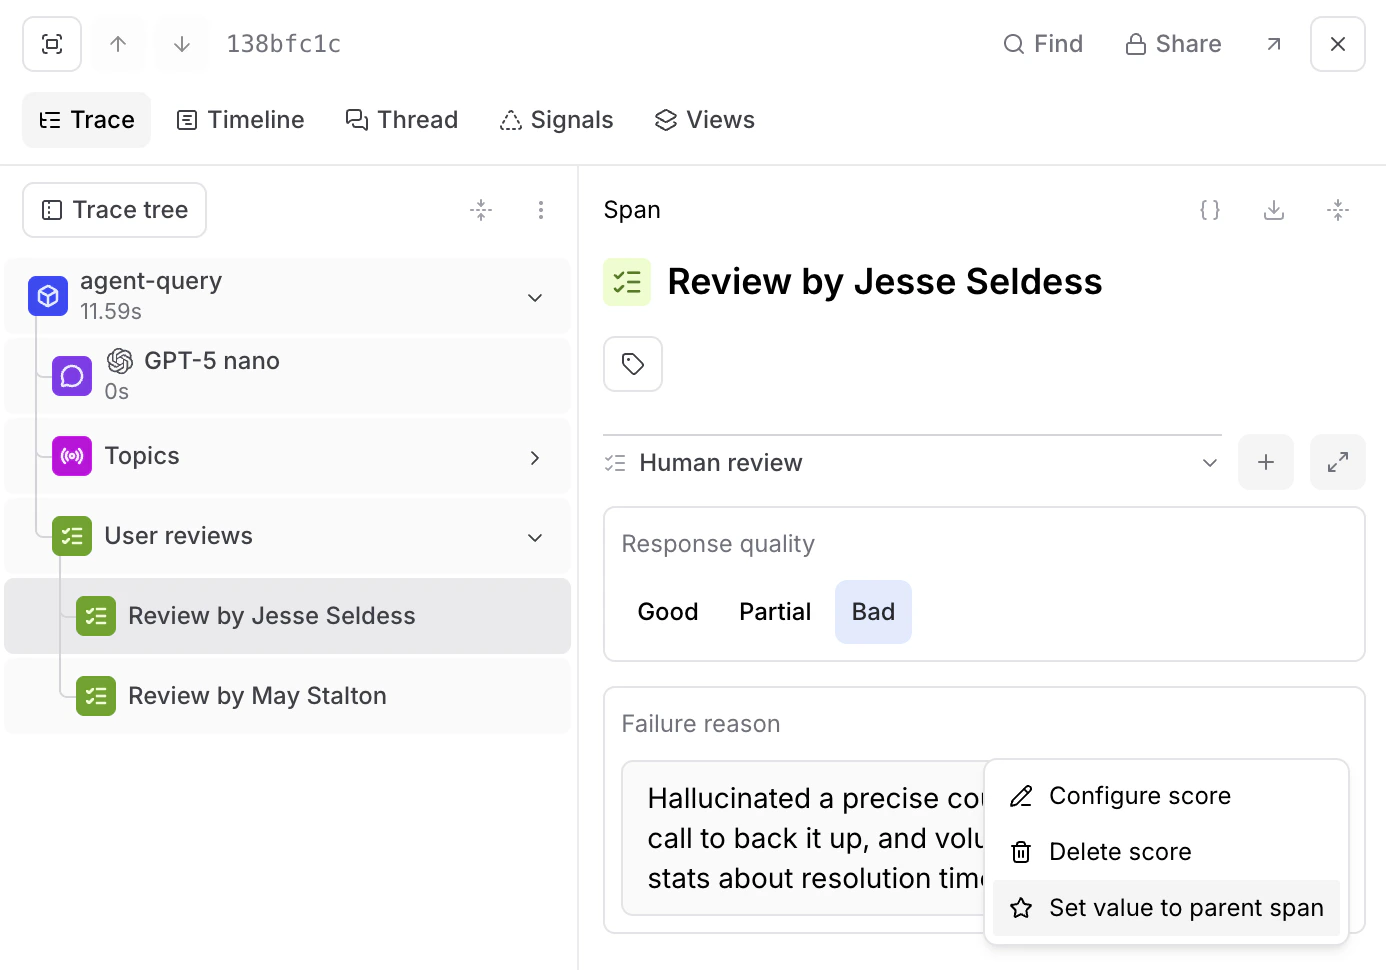Click the Trace tree button

[x=115, y=210]
